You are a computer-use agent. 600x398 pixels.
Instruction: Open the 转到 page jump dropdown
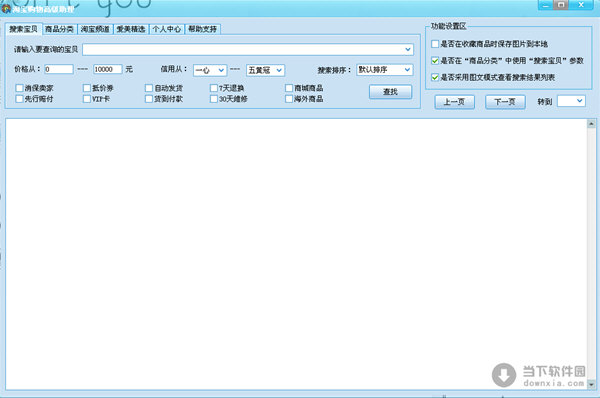pos(571,101)
